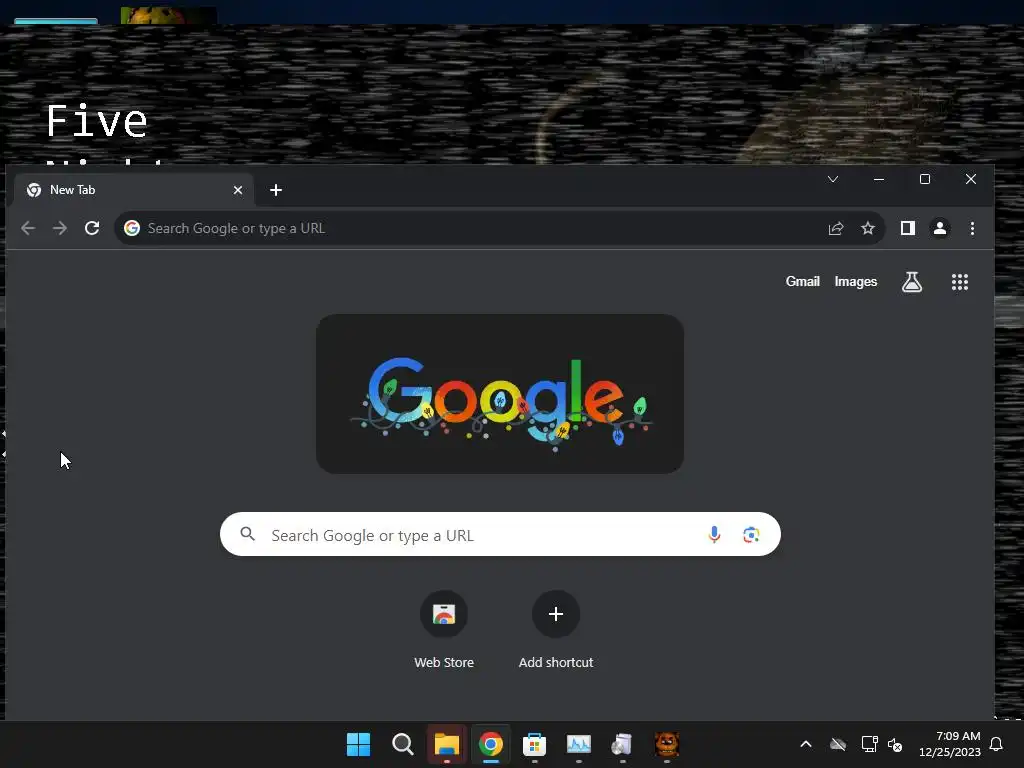Open File Explorer from the taskbar
This screenshot has width=1024, height=768.
point(447,744)
